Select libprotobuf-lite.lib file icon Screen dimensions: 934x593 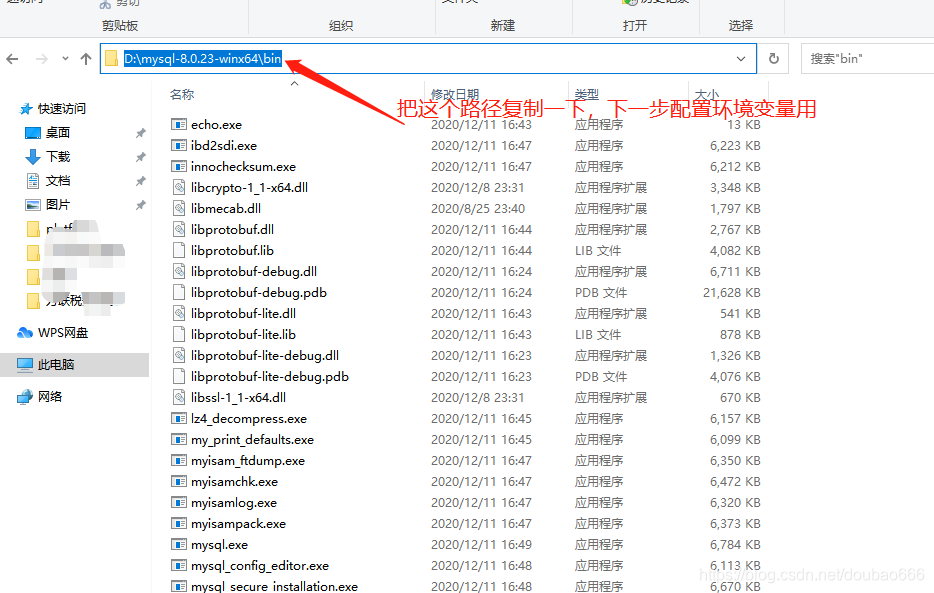179,335
